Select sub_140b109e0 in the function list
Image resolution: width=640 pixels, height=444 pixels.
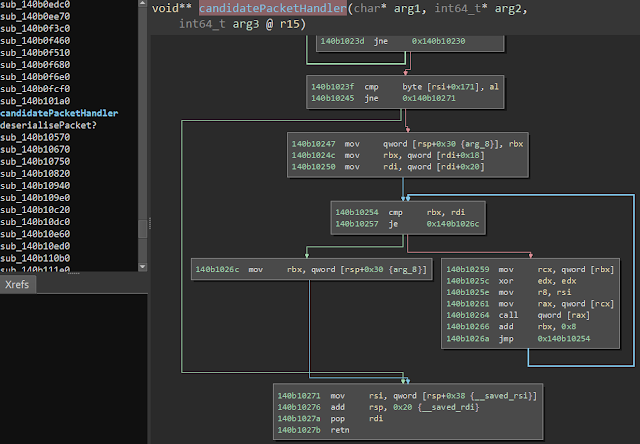point(35,198)
